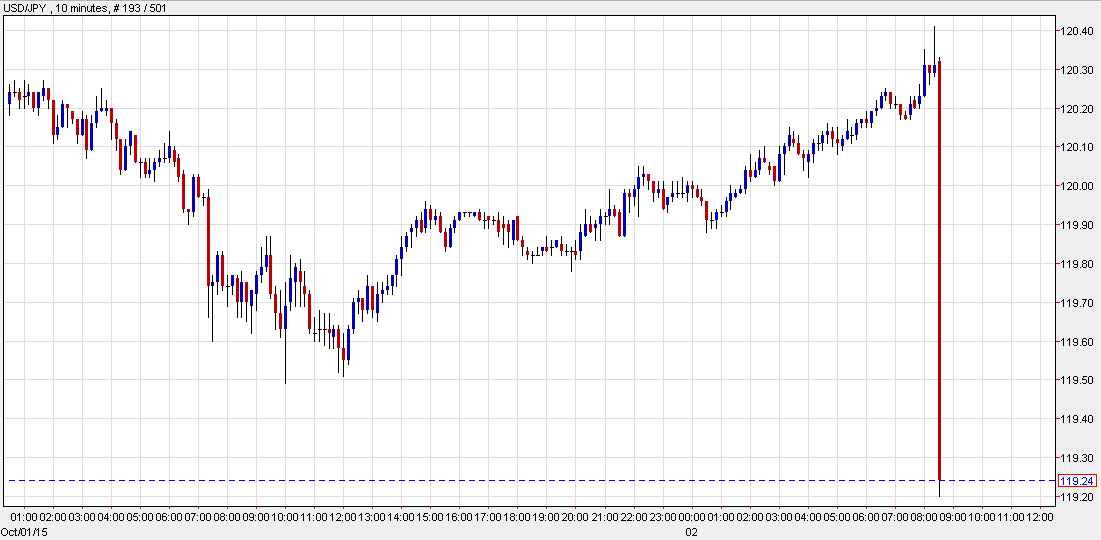Click the 119.70 price axis label
The image size is (1101, 540).
coord(1078,303)
